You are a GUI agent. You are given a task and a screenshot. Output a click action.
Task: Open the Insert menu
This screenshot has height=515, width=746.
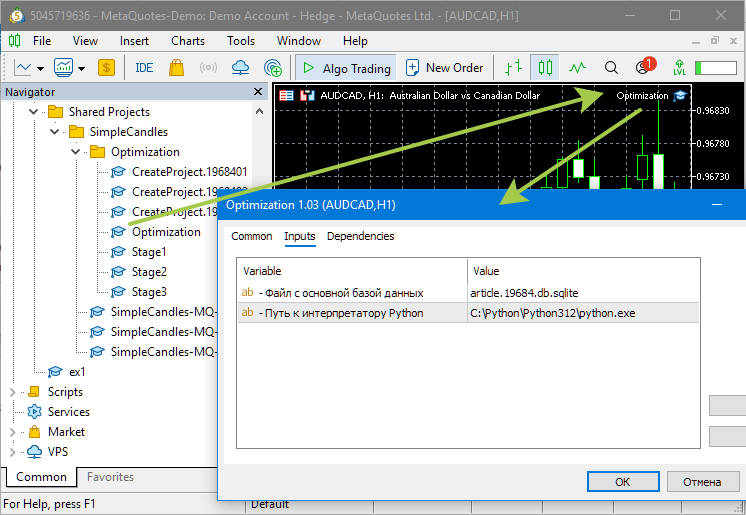pos(134,41)
